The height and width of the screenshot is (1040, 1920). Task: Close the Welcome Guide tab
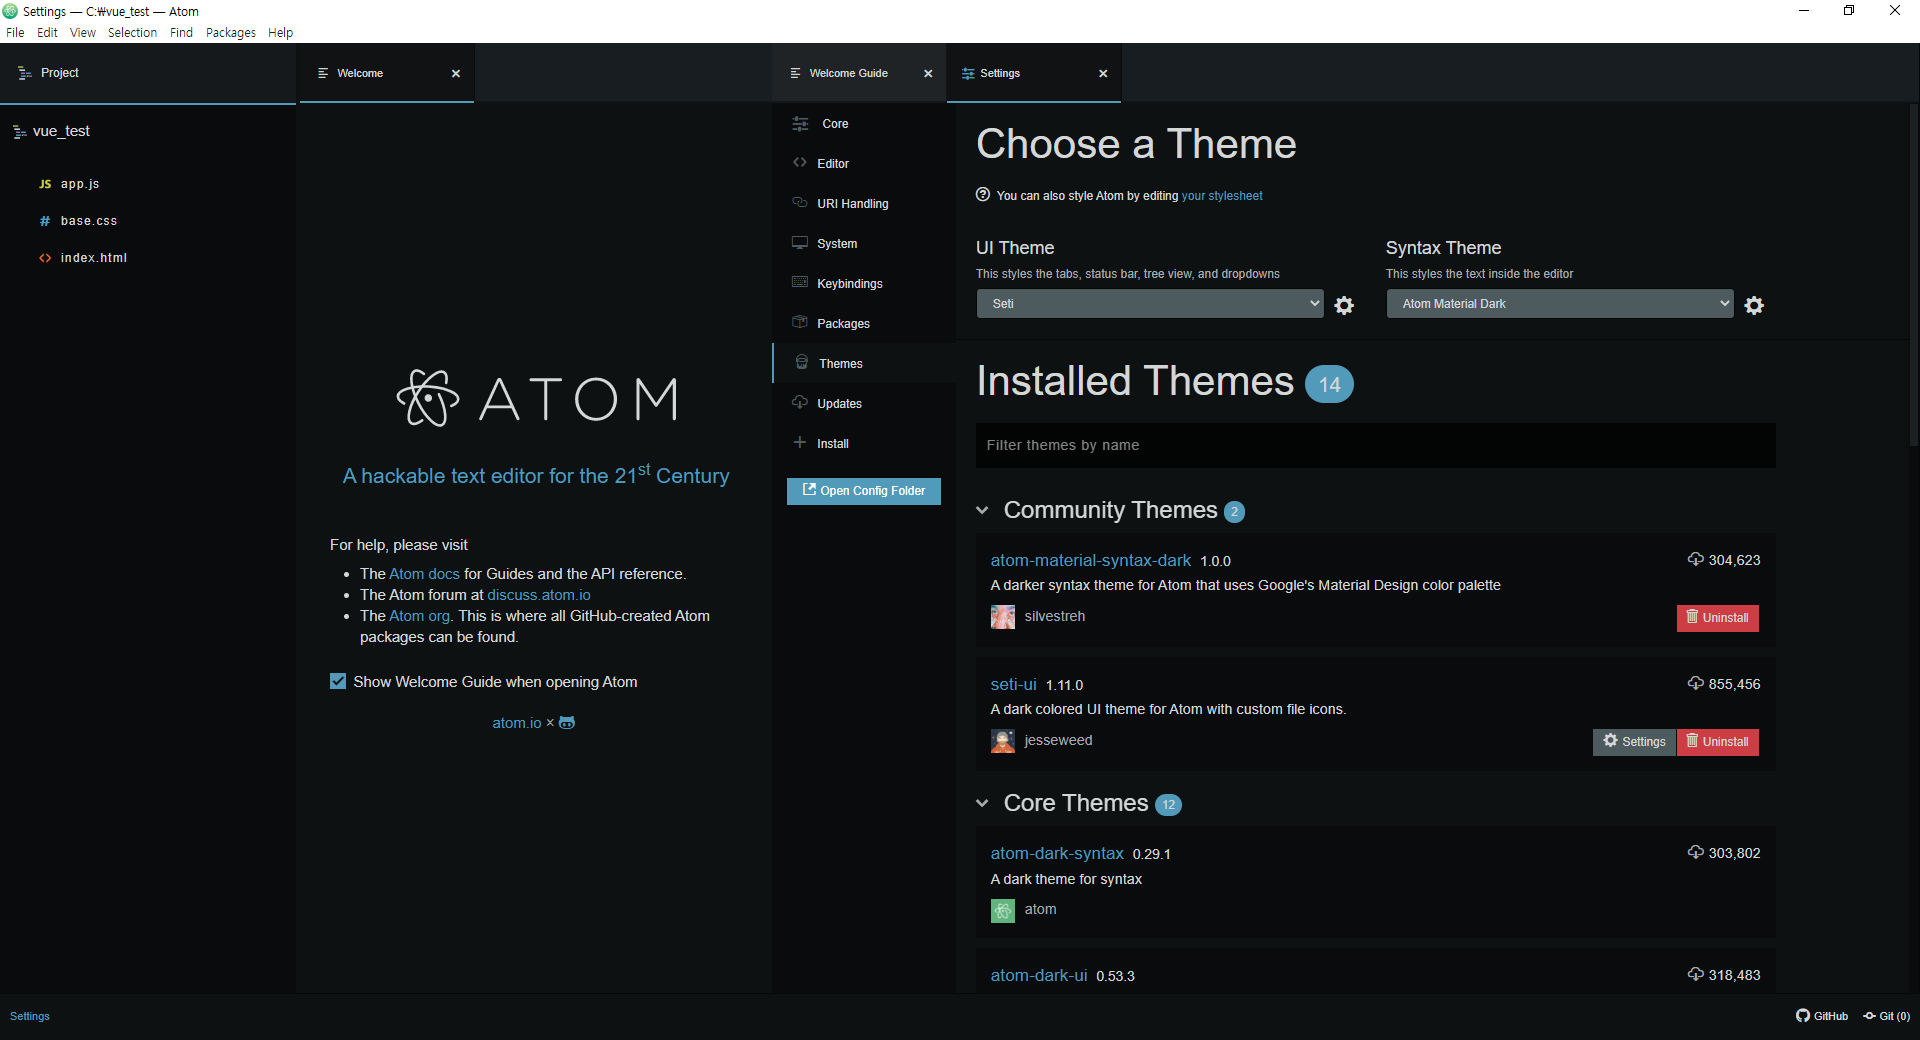[928, 74]
